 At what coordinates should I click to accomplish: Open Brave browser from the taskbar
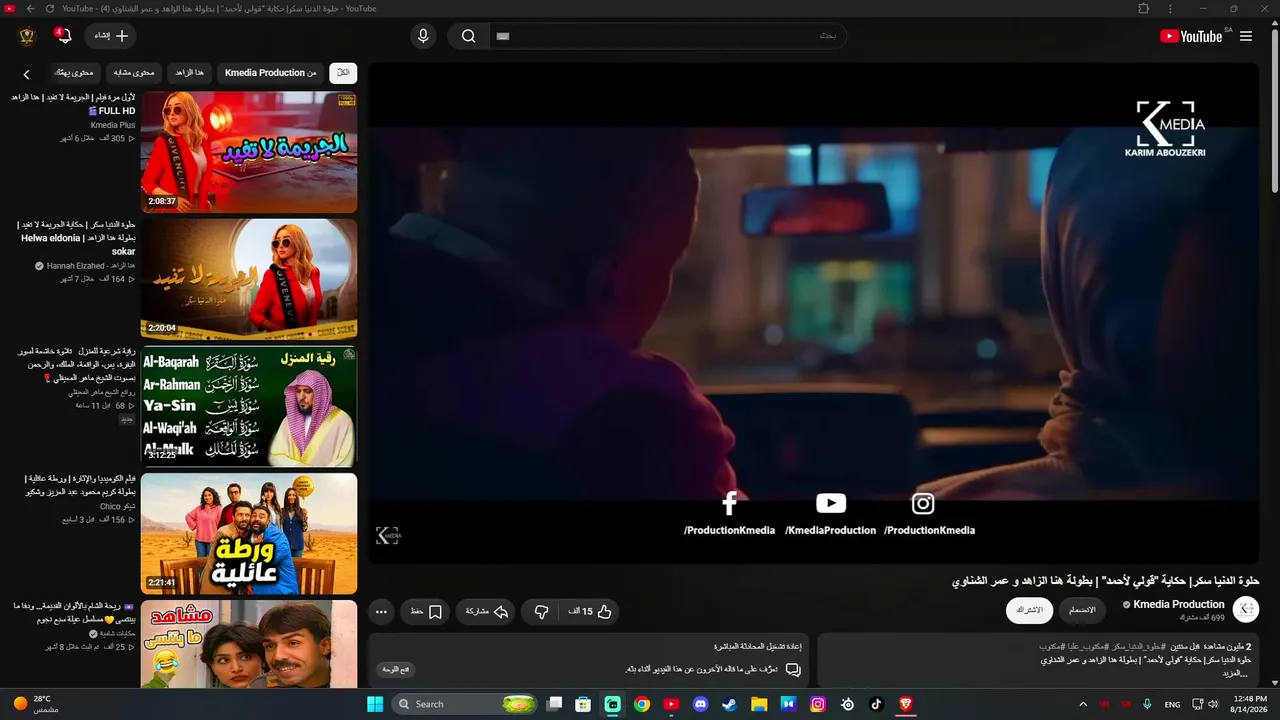(x=906, y=704)
